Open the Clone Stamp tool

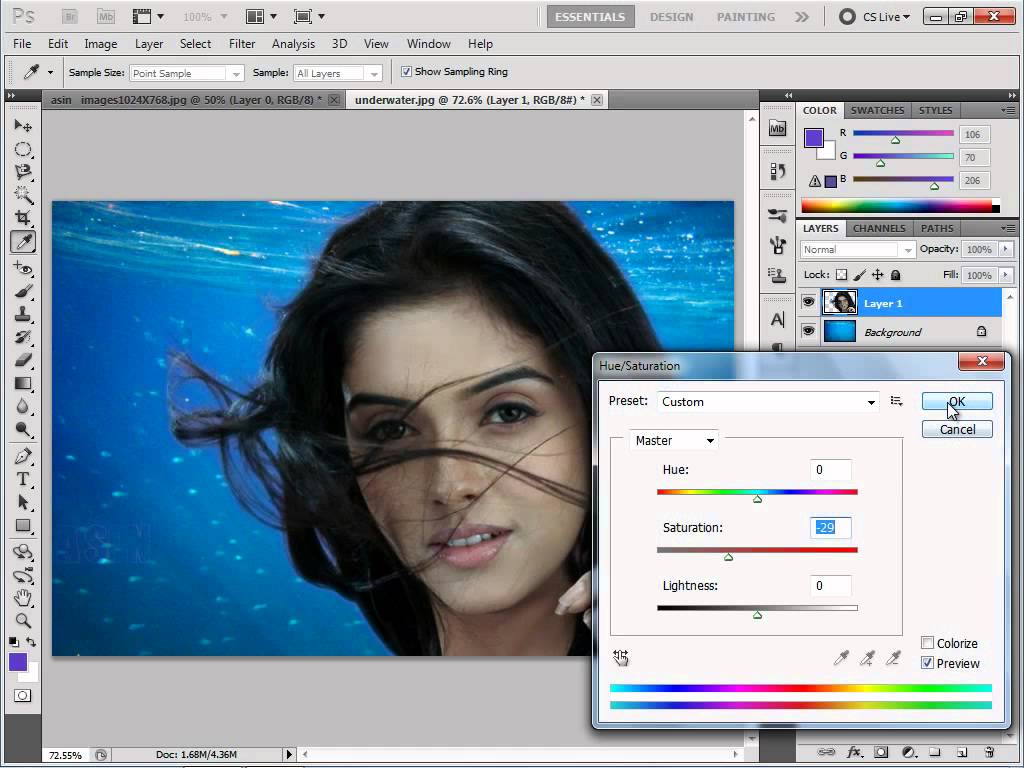pyautogui.click(x=23, y=312)
